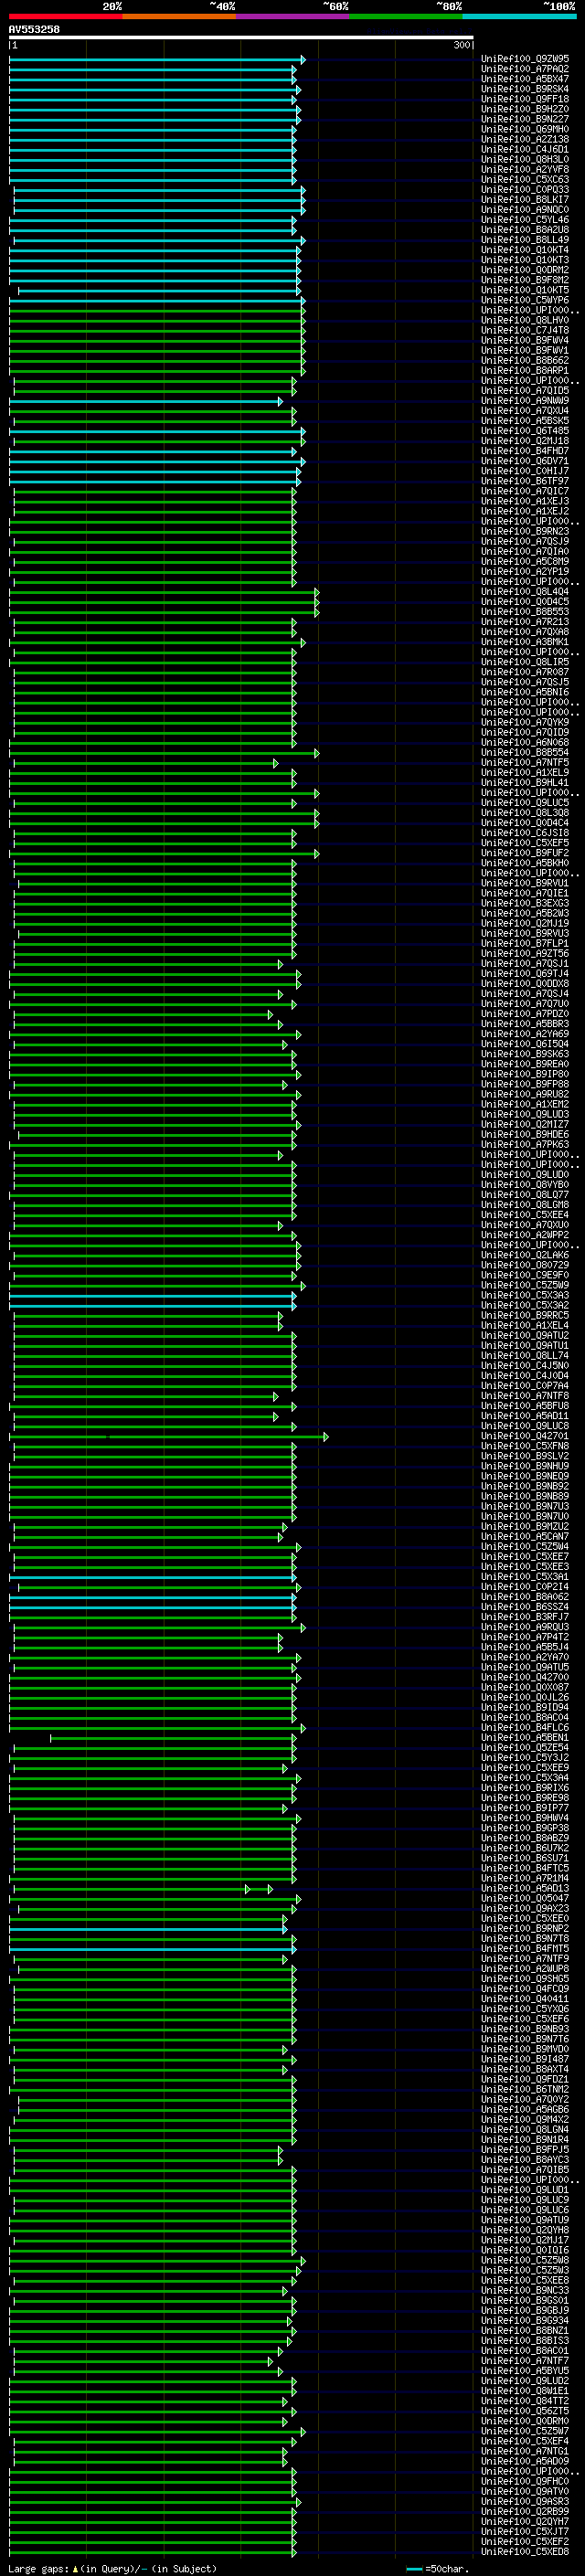The height and width of the screenshot is (2576, 585).
Task: Select hit label UniRef100_Q42700
Action: point(525,1677)
